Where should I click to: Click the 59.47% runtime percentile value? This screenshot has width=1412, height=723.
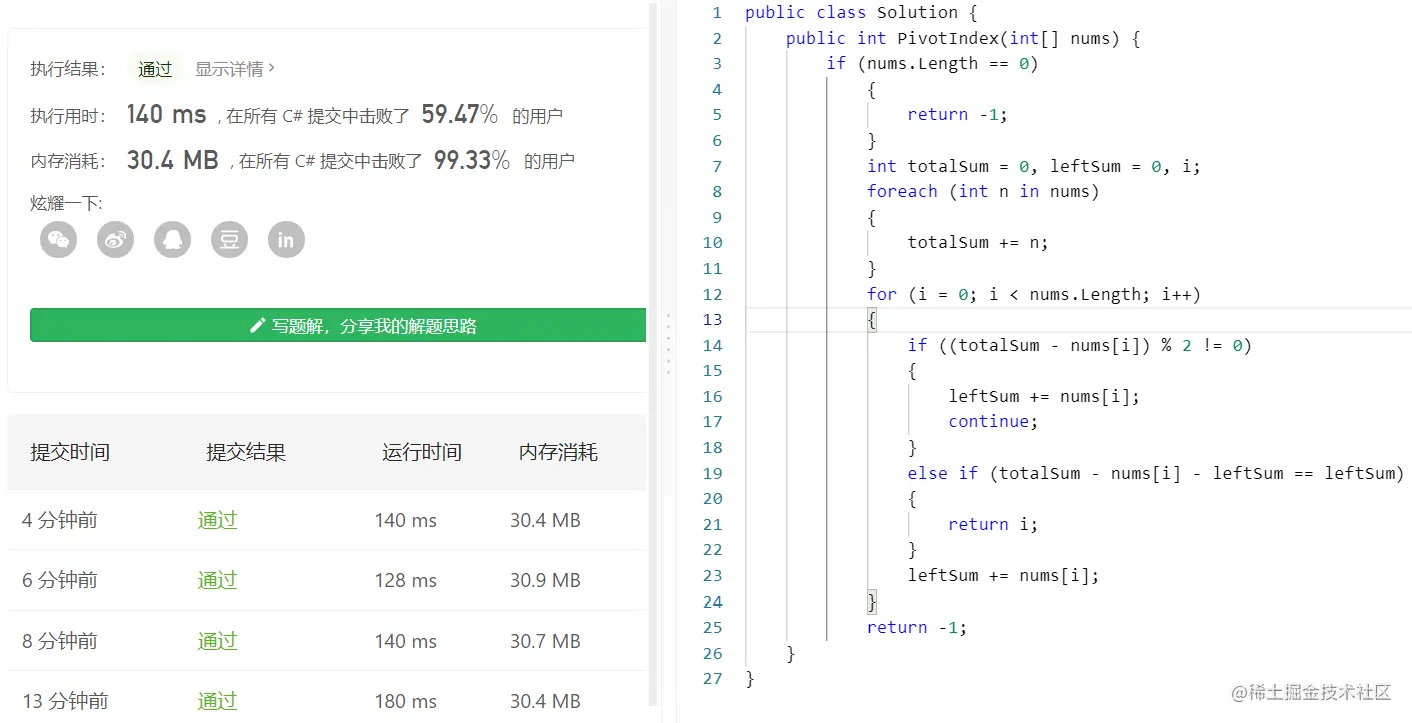(459, 114)
